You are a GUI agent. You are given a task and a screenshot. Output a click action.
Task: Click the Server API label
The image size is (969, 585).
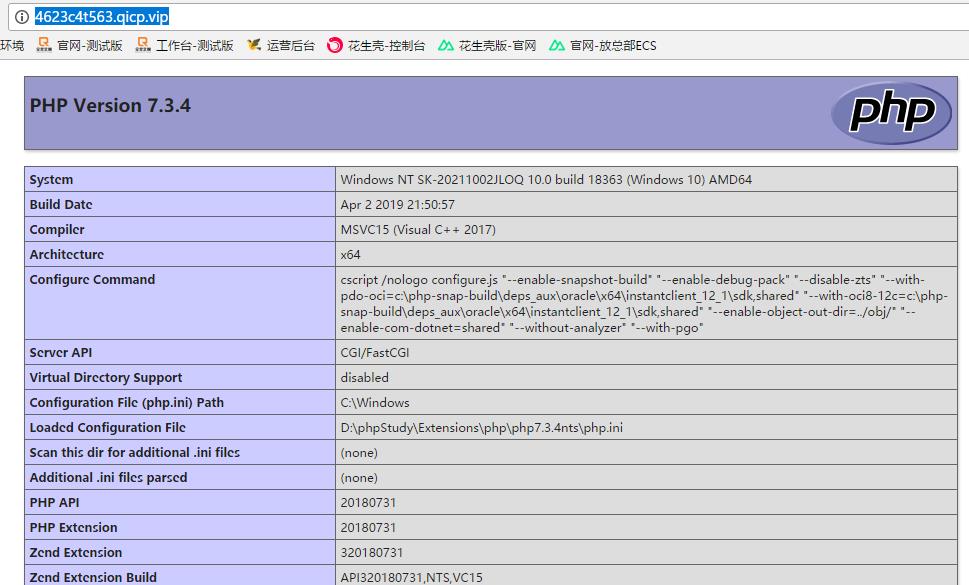[61, 353]
